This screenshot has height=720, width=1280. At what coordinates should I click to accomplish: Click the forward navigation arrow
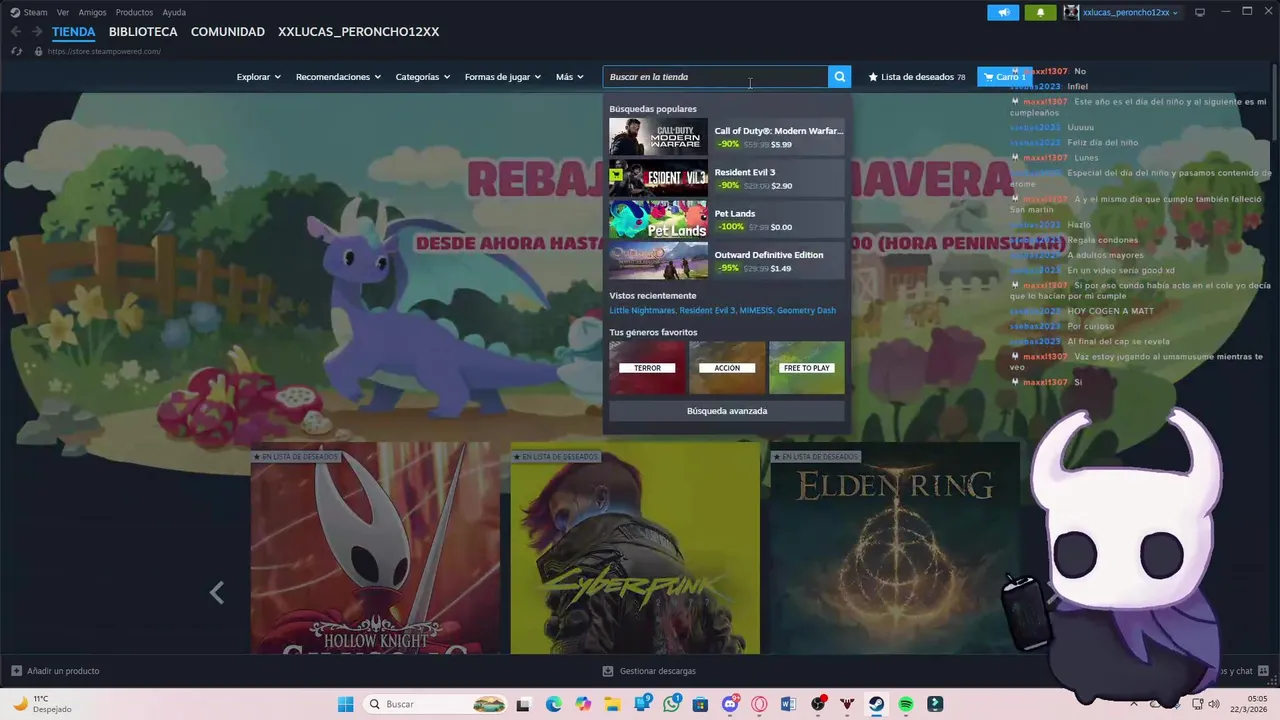pos(37,32)
